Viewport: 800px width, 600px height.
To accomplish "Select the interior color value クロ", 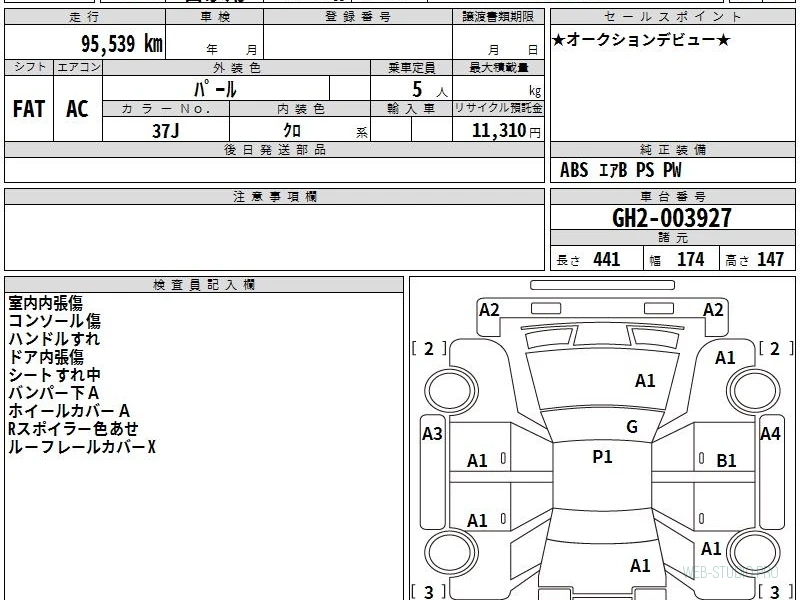I will 292,131.
